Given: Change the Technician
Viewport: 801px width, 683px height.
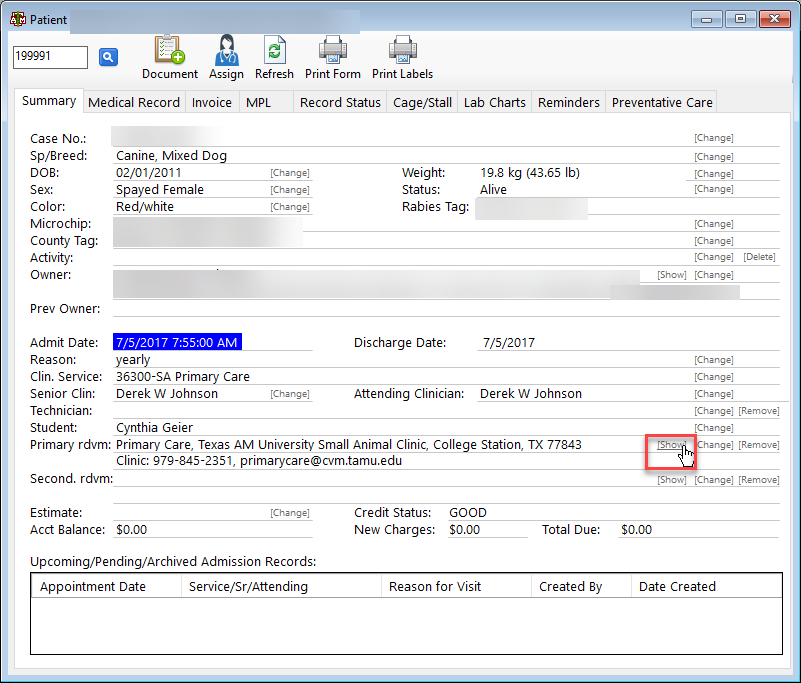Looking at the screenshot, I should point(714,411).
